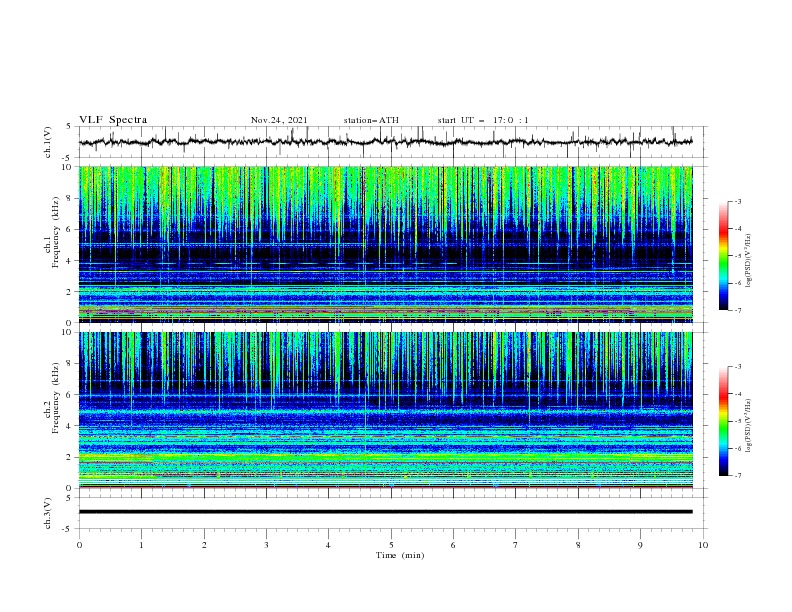Click the ch.1 frequency tick "4"
This screenshot has width=792, height=612.
pyautogui.click(x=70, y=261)
